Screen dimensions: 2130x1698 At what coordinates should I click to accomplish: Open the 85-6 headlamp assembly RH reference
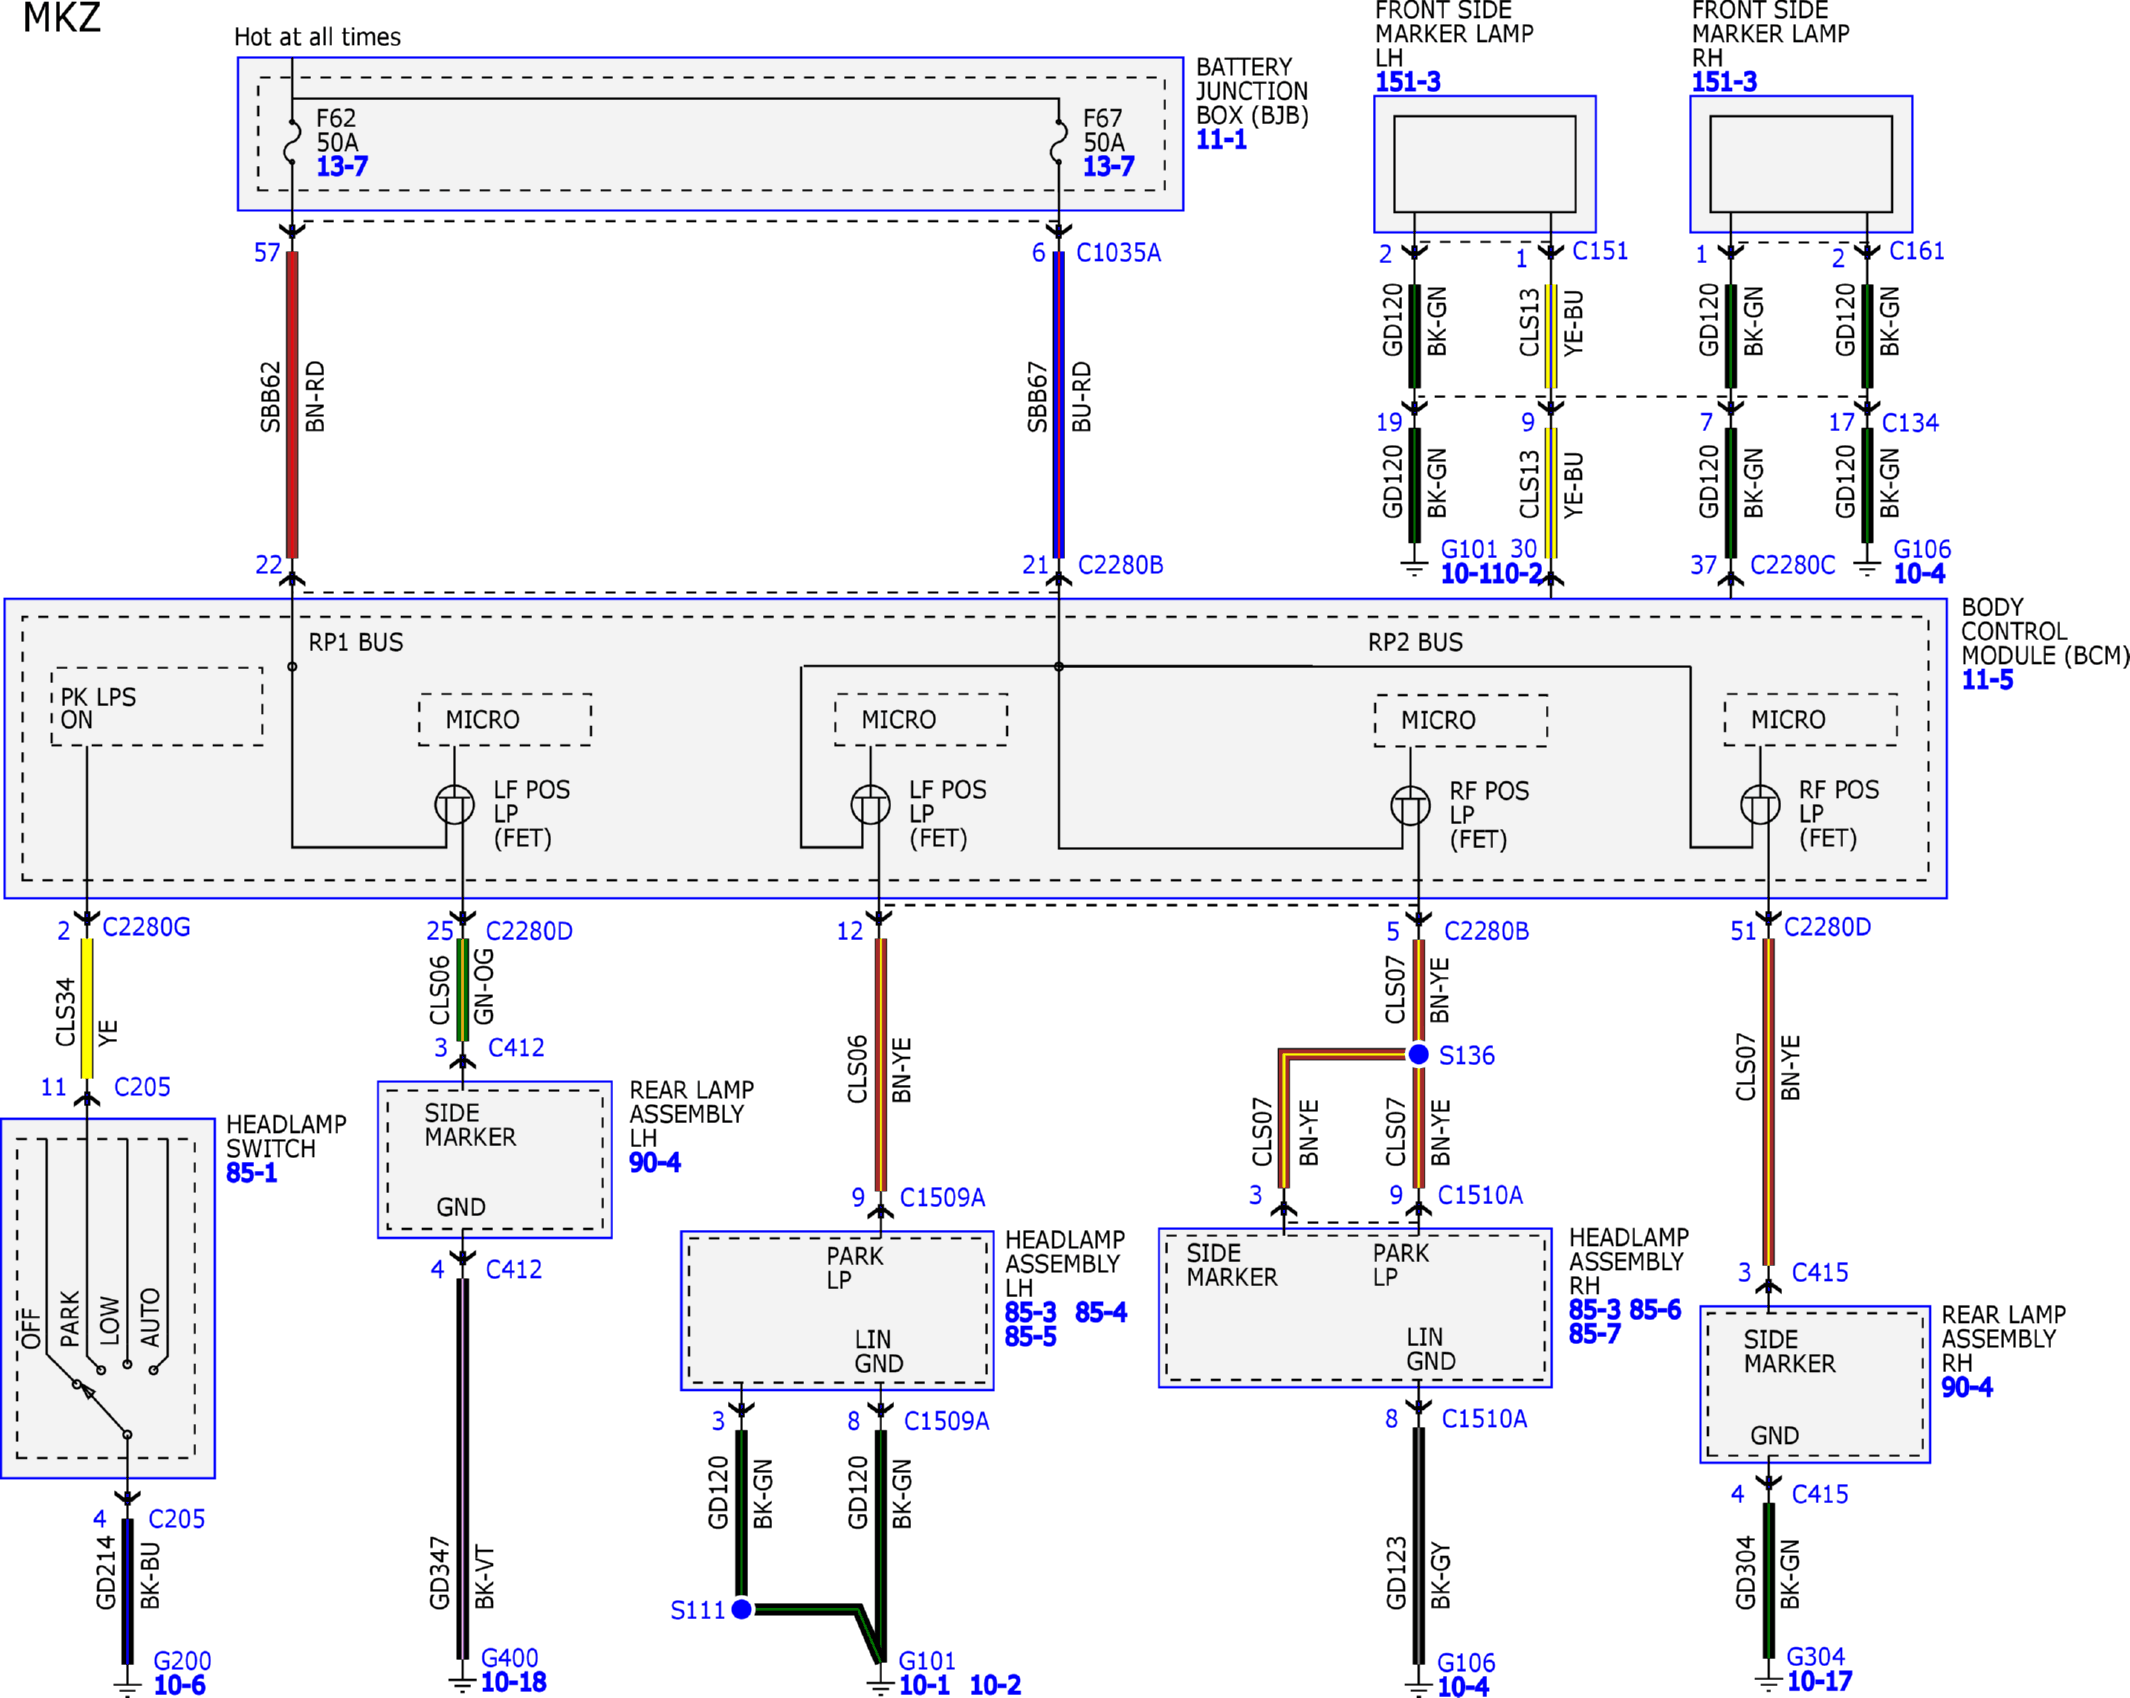pos(1655,1310)
